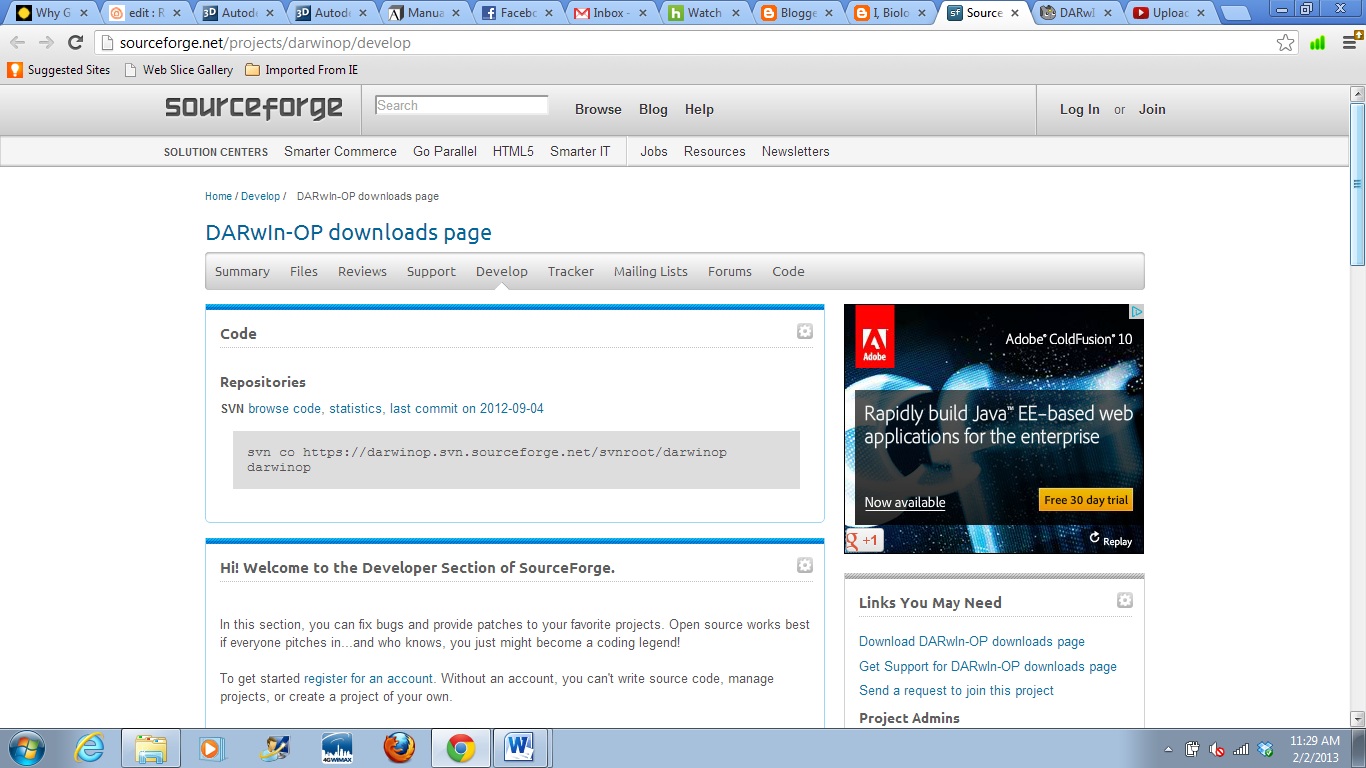The image size is (1366, 768).
Task: Open the Windows Start button
Action: point(26,748)
